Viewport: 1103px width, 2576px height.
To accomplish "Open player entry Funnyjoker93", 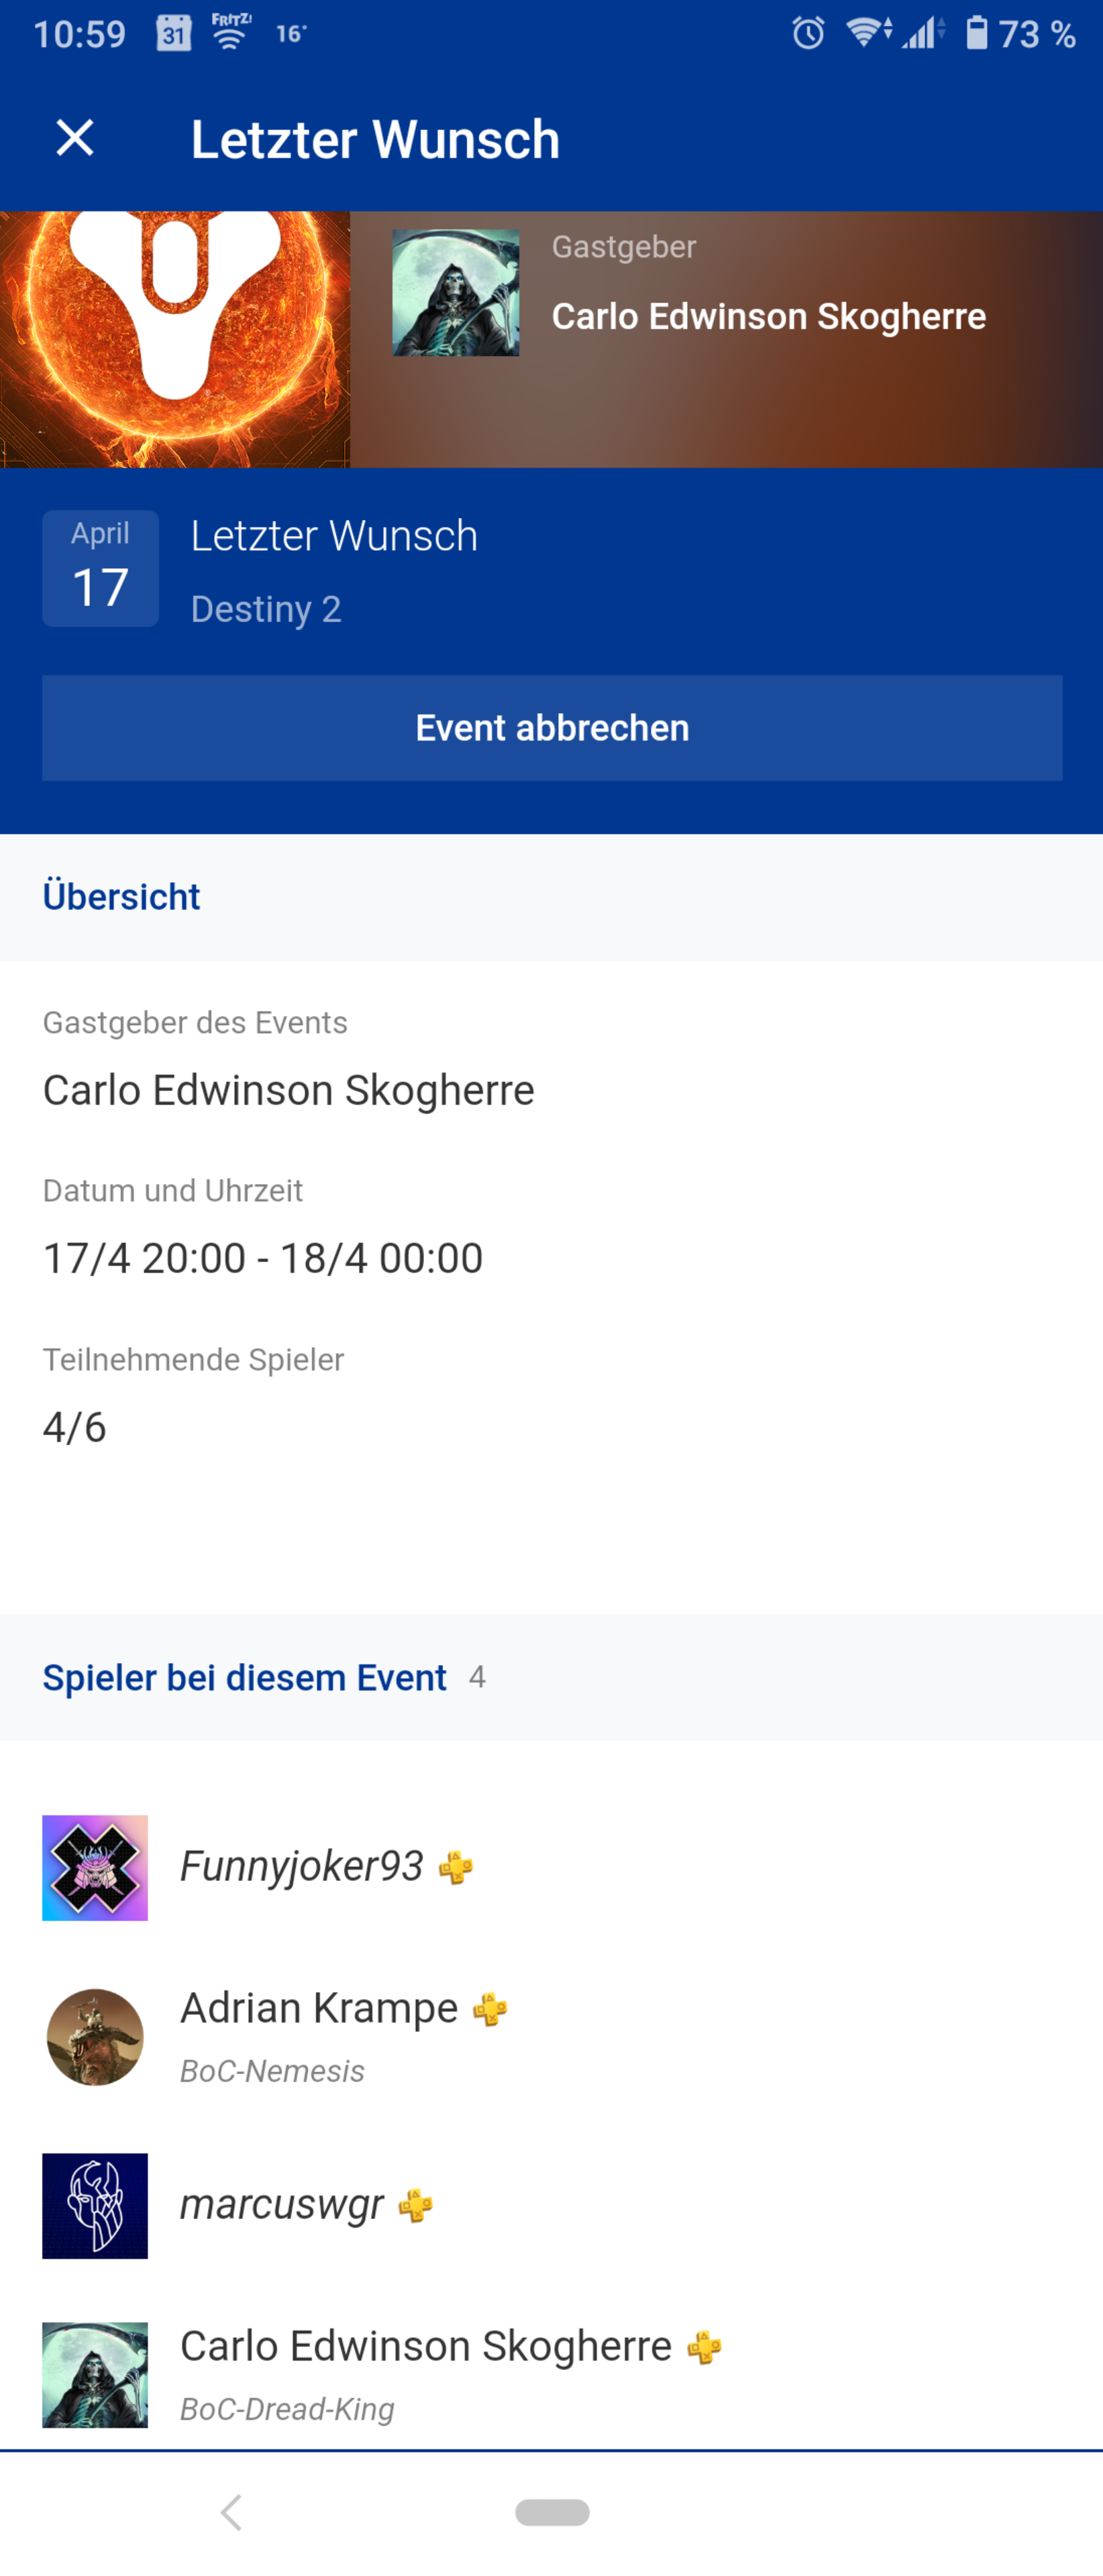I will [x=301, y=1867].
